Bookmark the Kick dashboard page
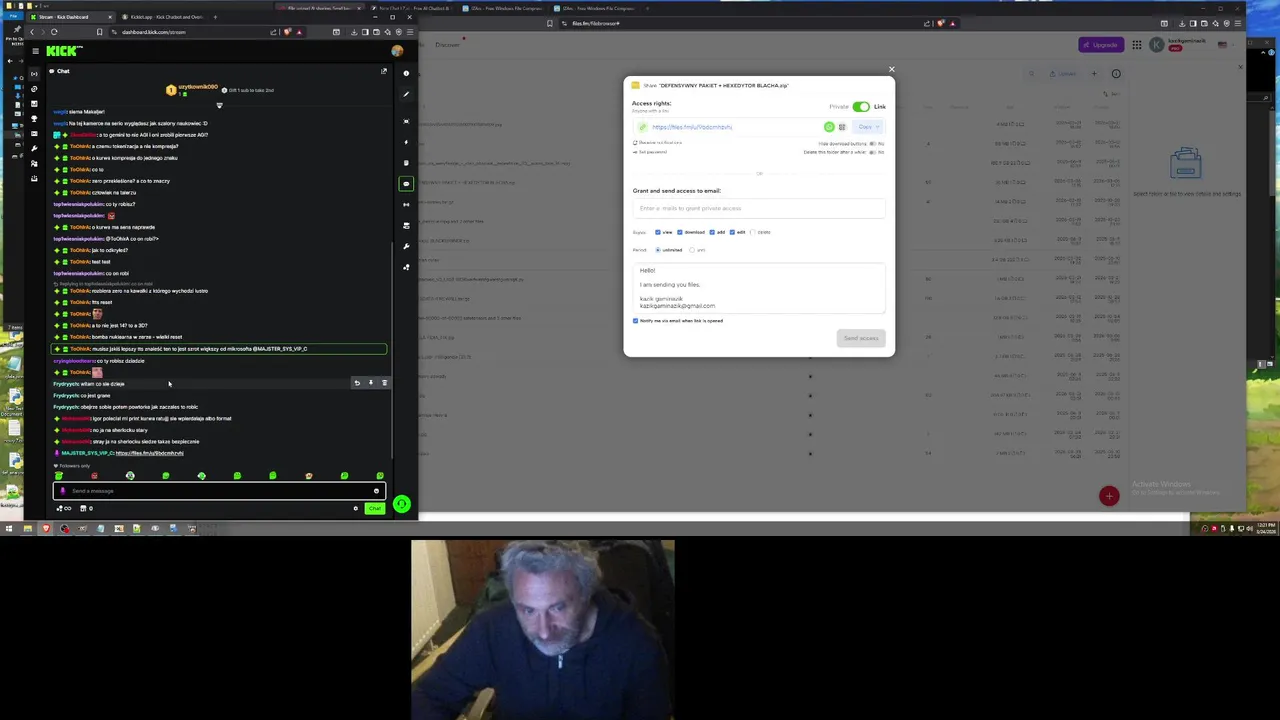The width and height of the screenshot is (1280, 720). click(x=99, y=32)
